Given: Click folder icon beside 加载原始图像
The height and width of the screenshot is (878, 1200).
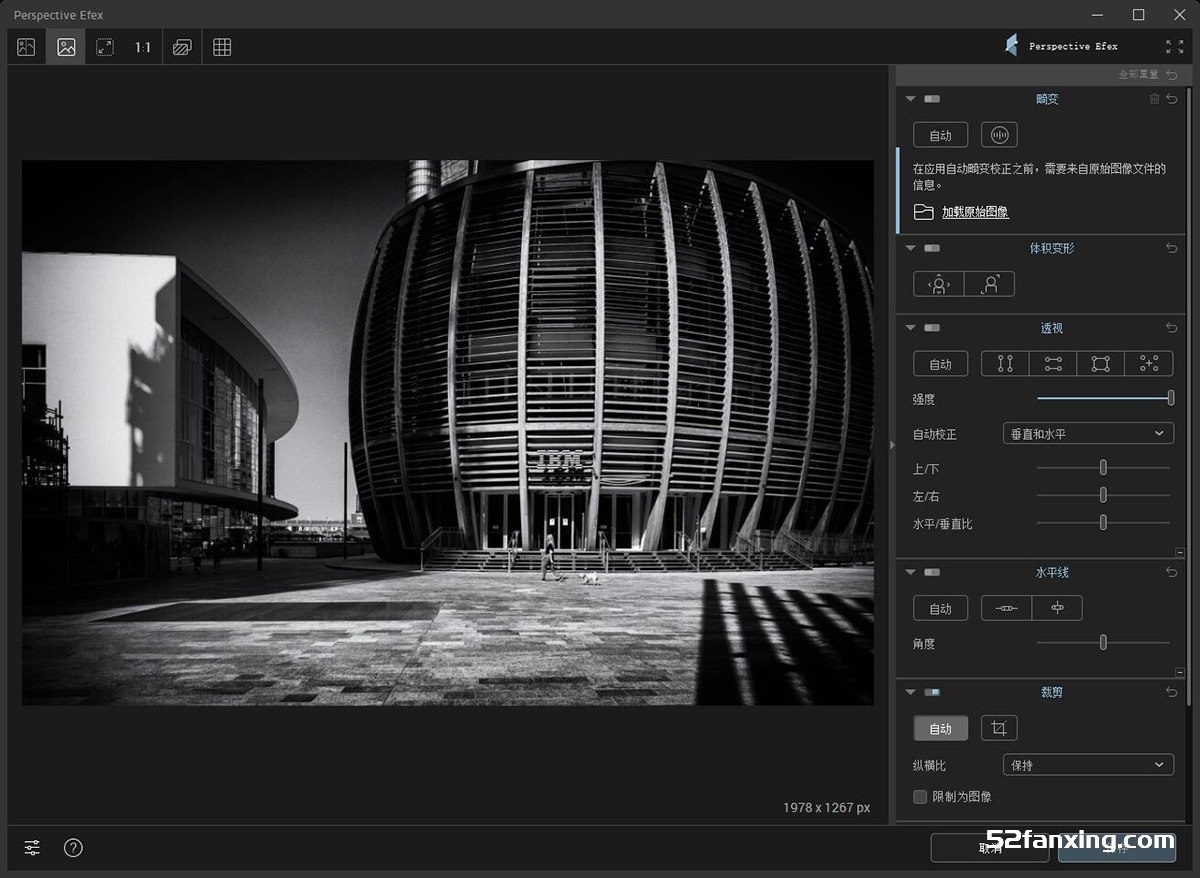Looking at the screenshot, I should click(x=924, y=212).
